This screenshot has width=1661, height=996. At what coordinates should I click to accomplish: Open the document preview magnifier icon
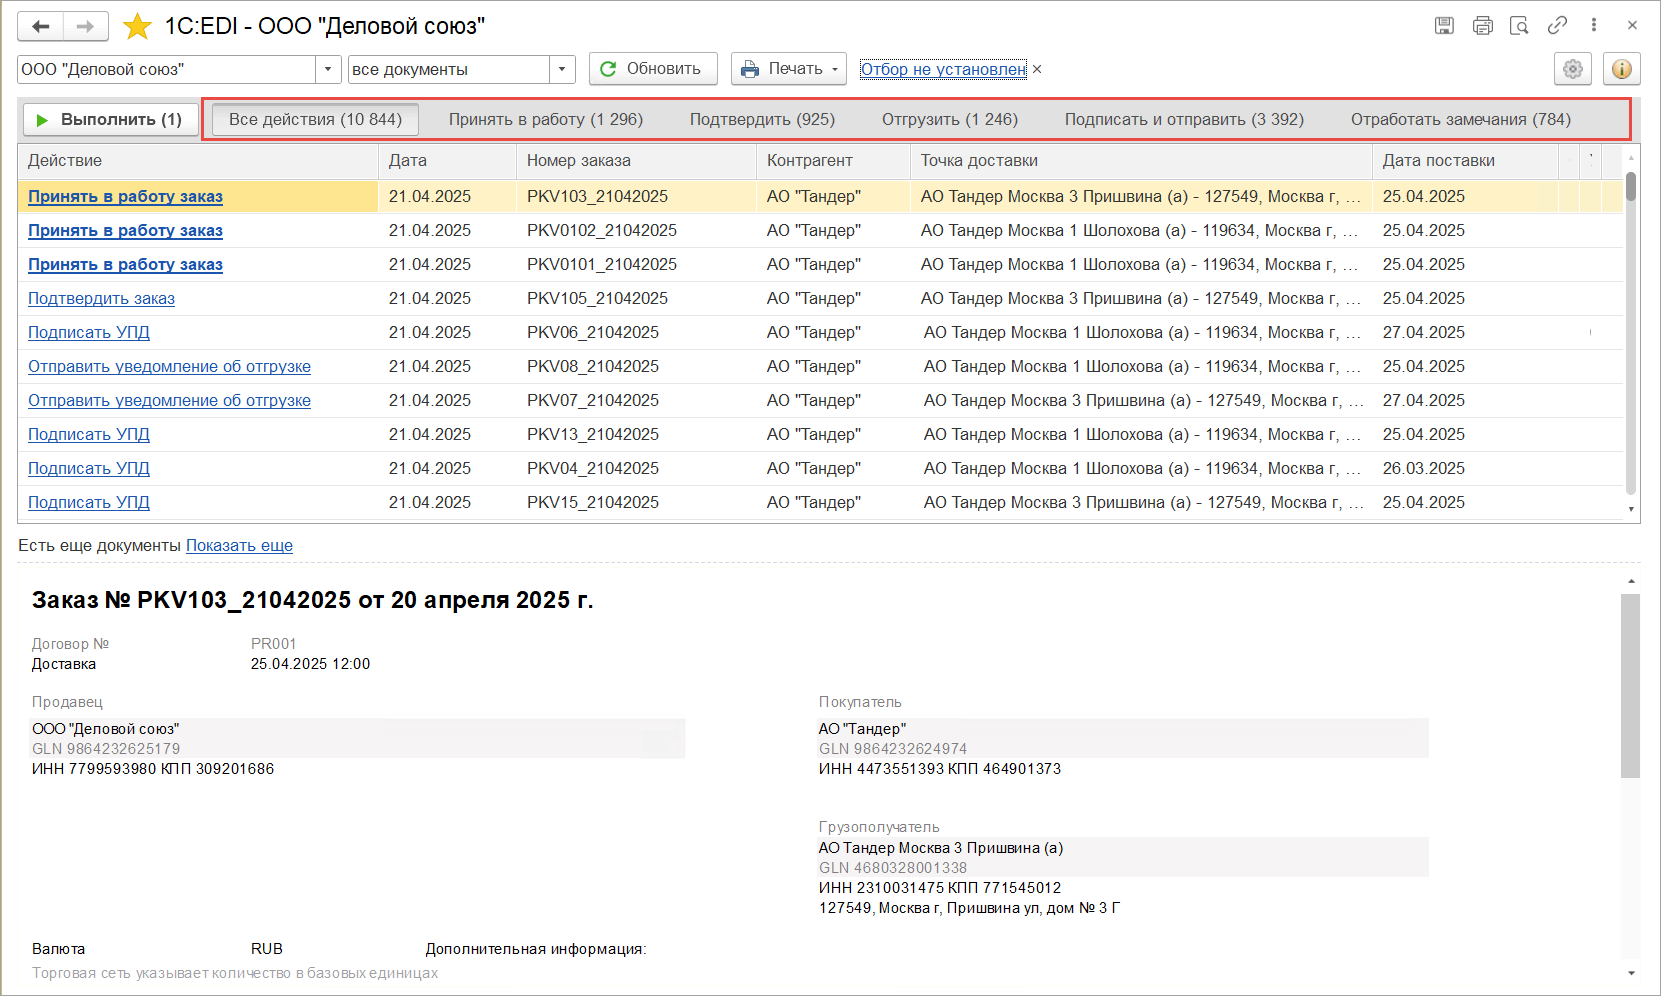tap(1519, 26)
